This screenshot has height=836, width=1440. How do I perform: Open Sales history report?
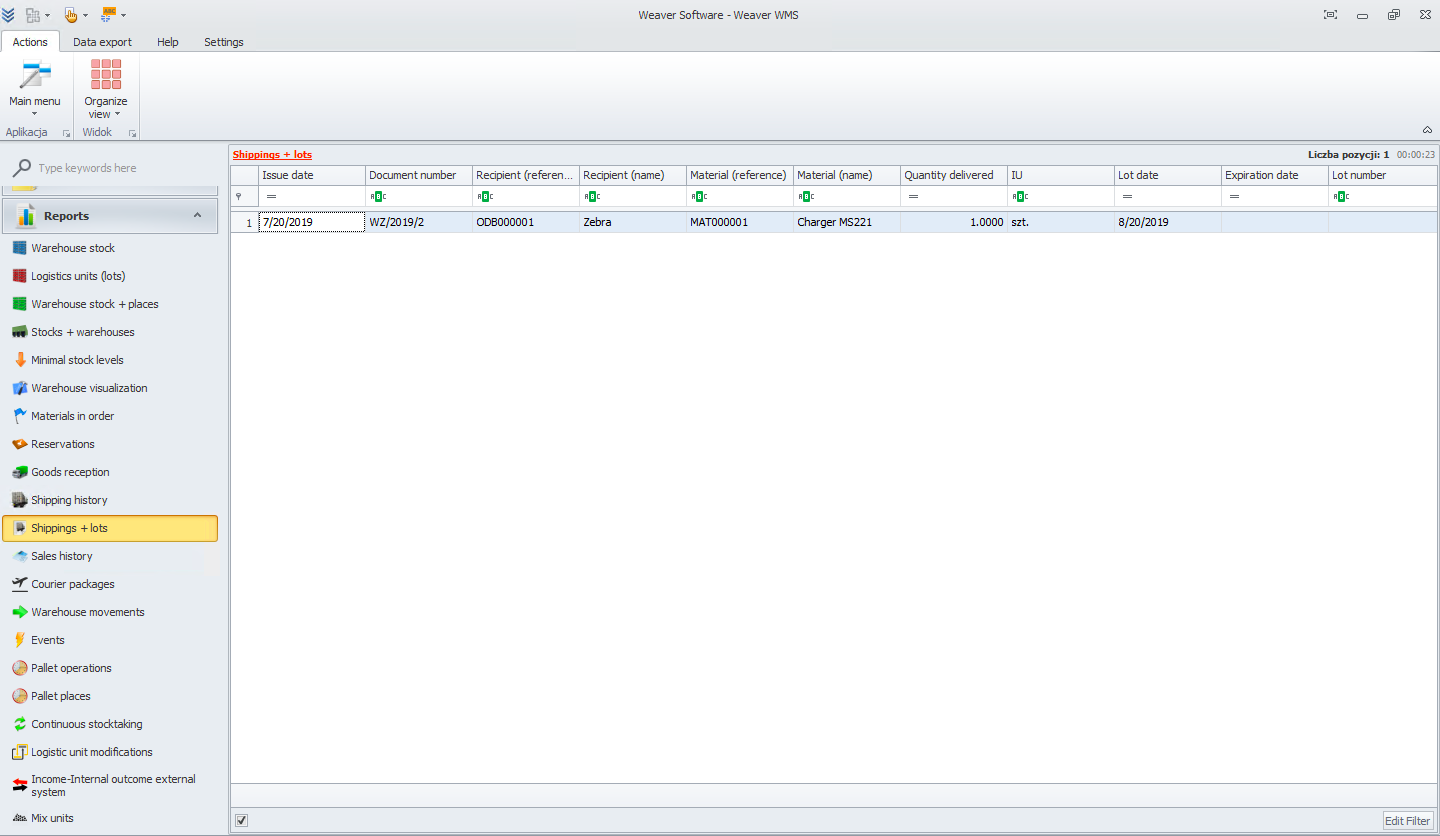click(110, 556)
